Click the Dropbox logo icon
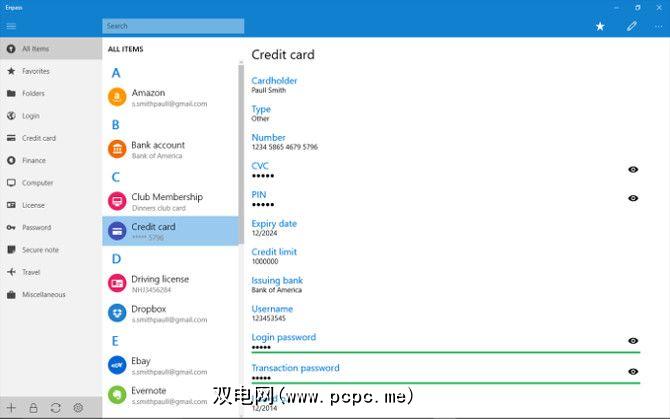 point(117,313)
